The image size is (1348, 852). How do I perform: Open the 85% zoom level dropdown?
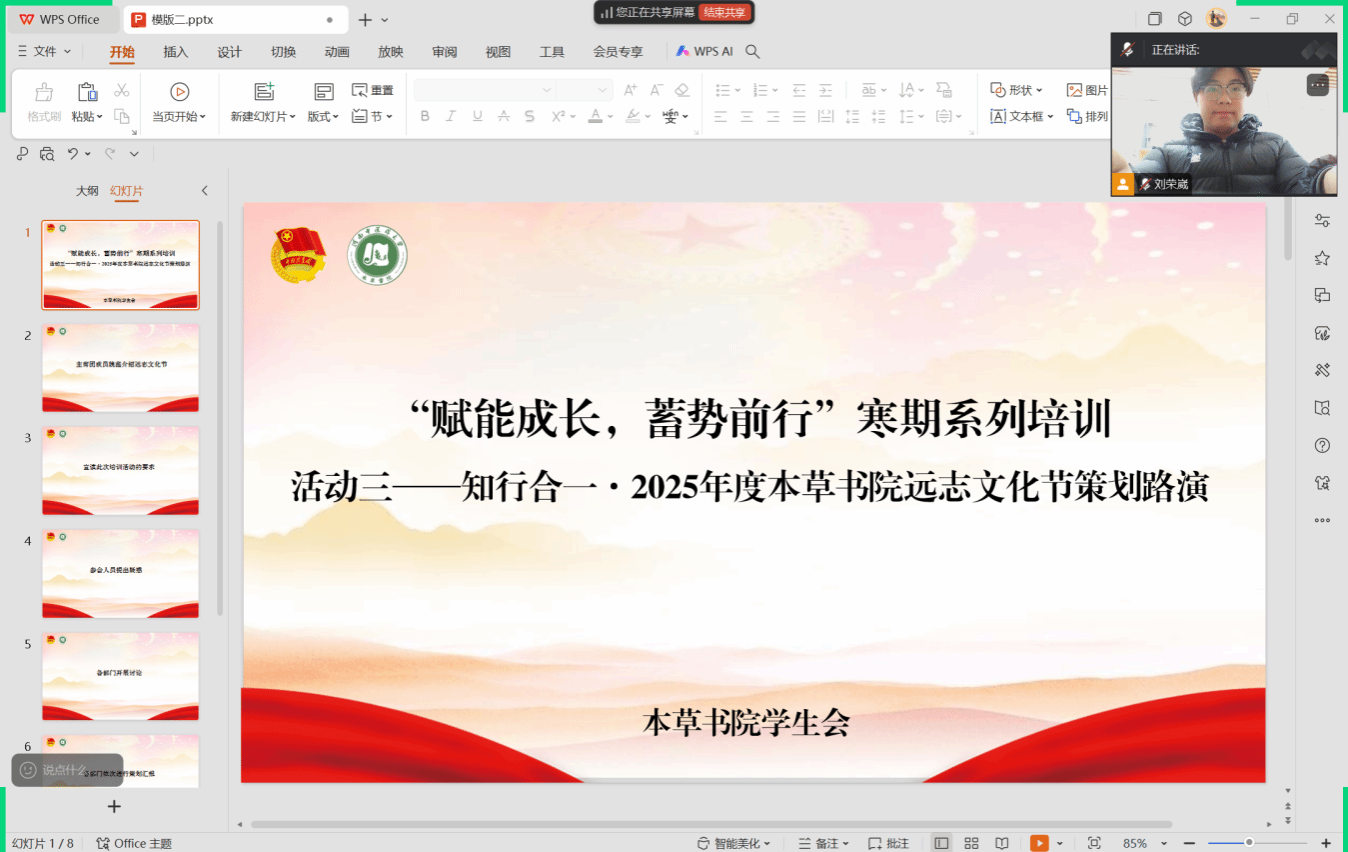coord(1164,843)
